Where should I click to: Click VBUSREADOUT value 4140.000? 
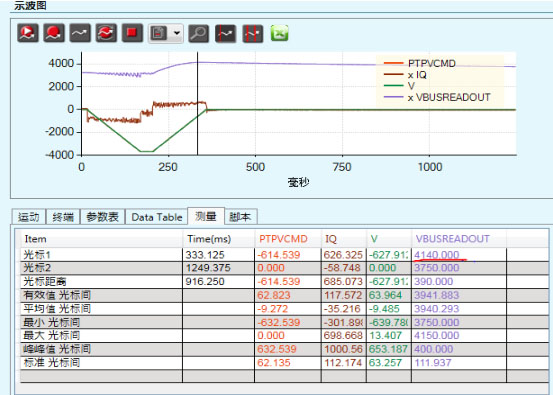[x=437, y=255]
